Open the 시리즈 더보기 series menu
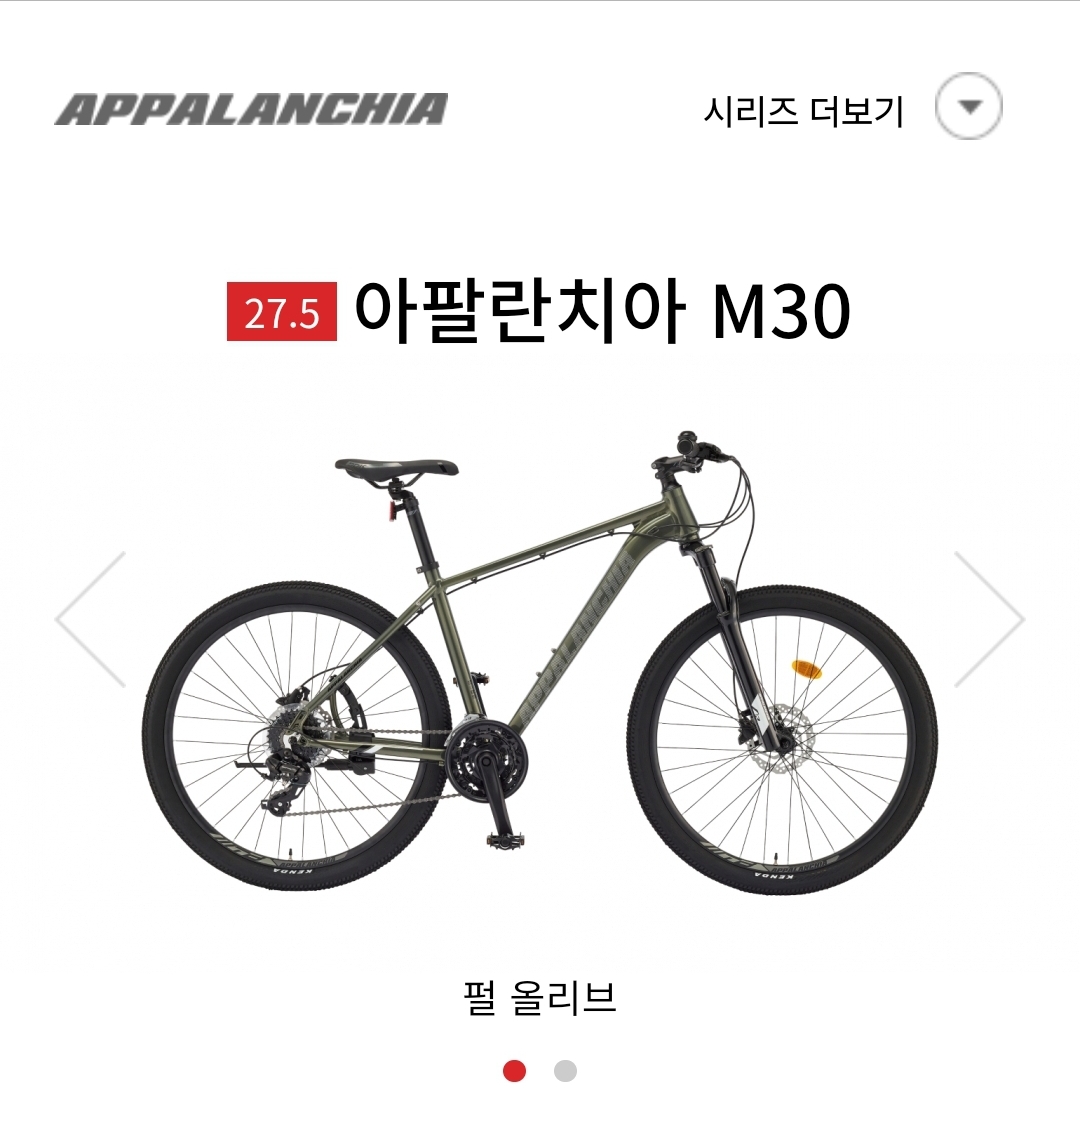The image size is (1080, 1135). click(803, 111)
